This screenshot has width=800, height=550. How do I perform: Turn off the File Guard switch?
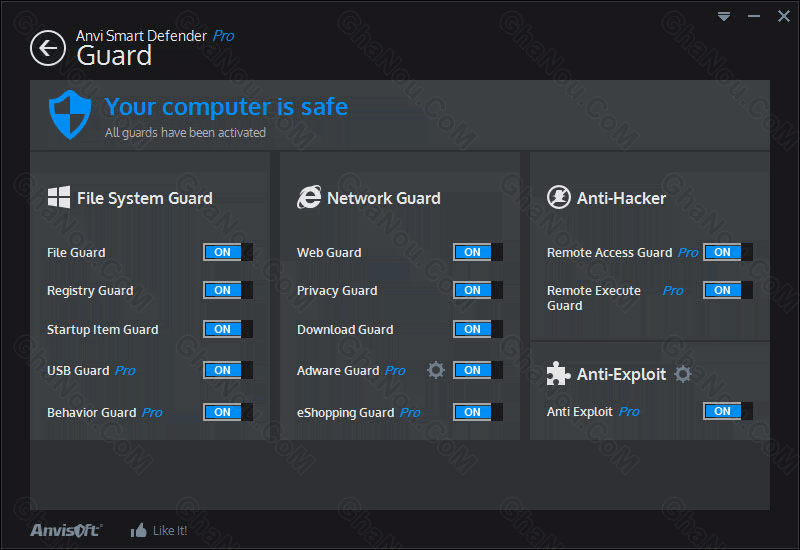pos(228,252)
